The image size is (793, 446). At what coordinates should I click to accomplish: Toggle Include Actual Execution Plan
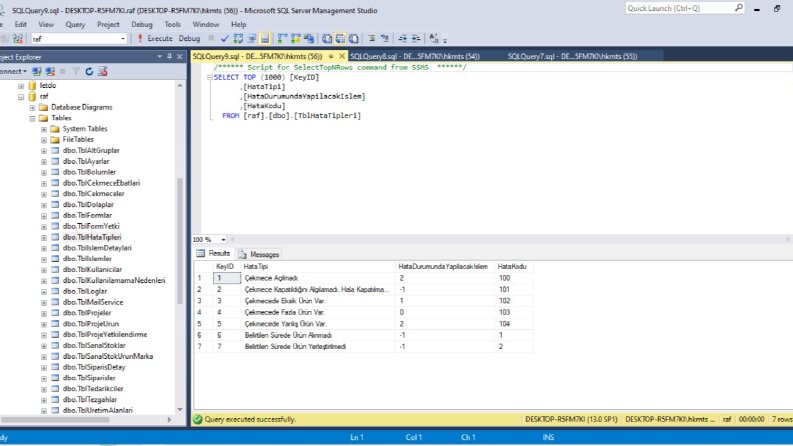(x=282, y=38)
